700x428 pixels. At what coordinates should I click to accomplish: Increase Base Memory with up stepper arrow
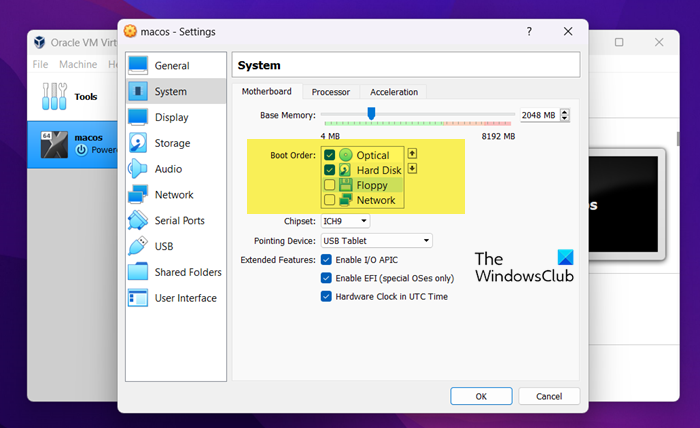coord(565,112)
